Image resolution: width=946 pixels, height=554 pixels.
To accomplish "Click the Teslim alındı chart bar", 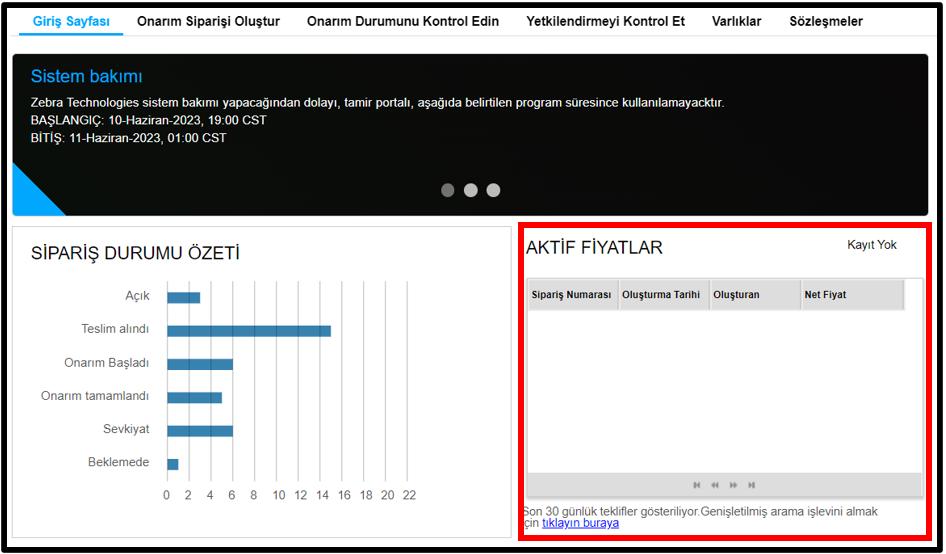I will point(249,331).
